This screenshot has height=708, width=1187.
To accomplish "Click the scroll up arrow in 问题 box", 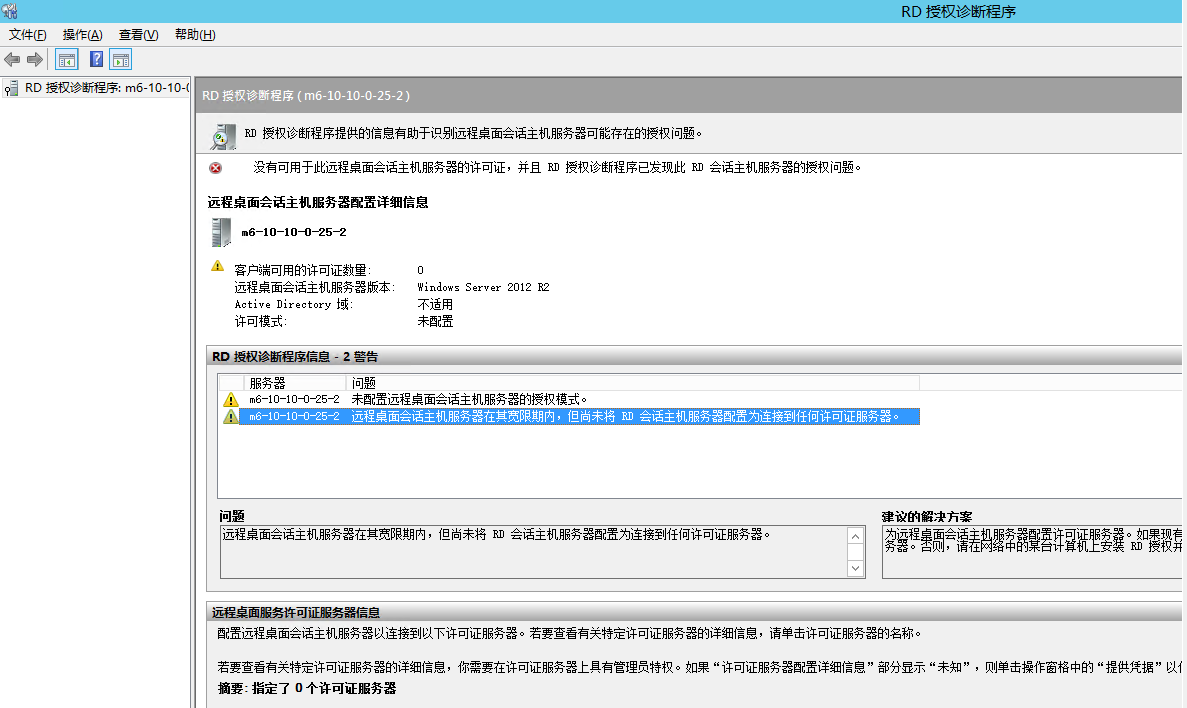I will [x=855, y=536].
